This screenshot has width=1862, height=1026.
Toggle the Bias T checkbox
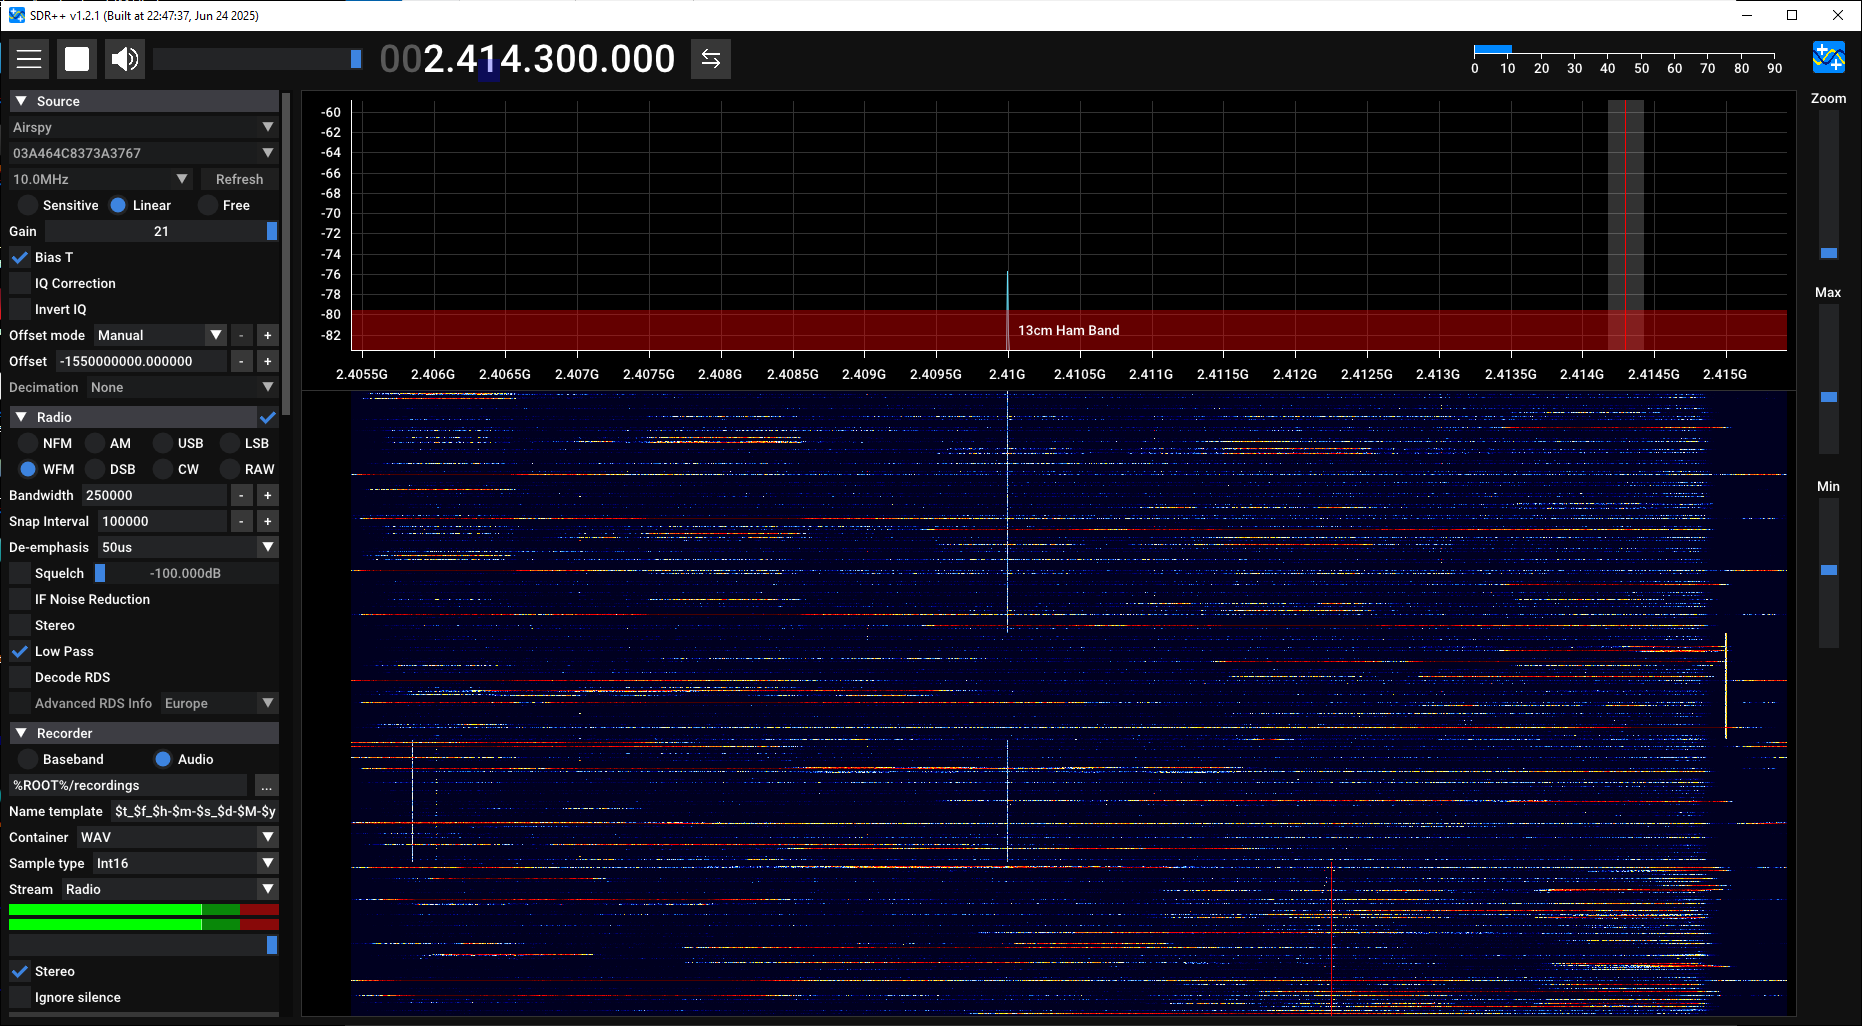point(20,257)
